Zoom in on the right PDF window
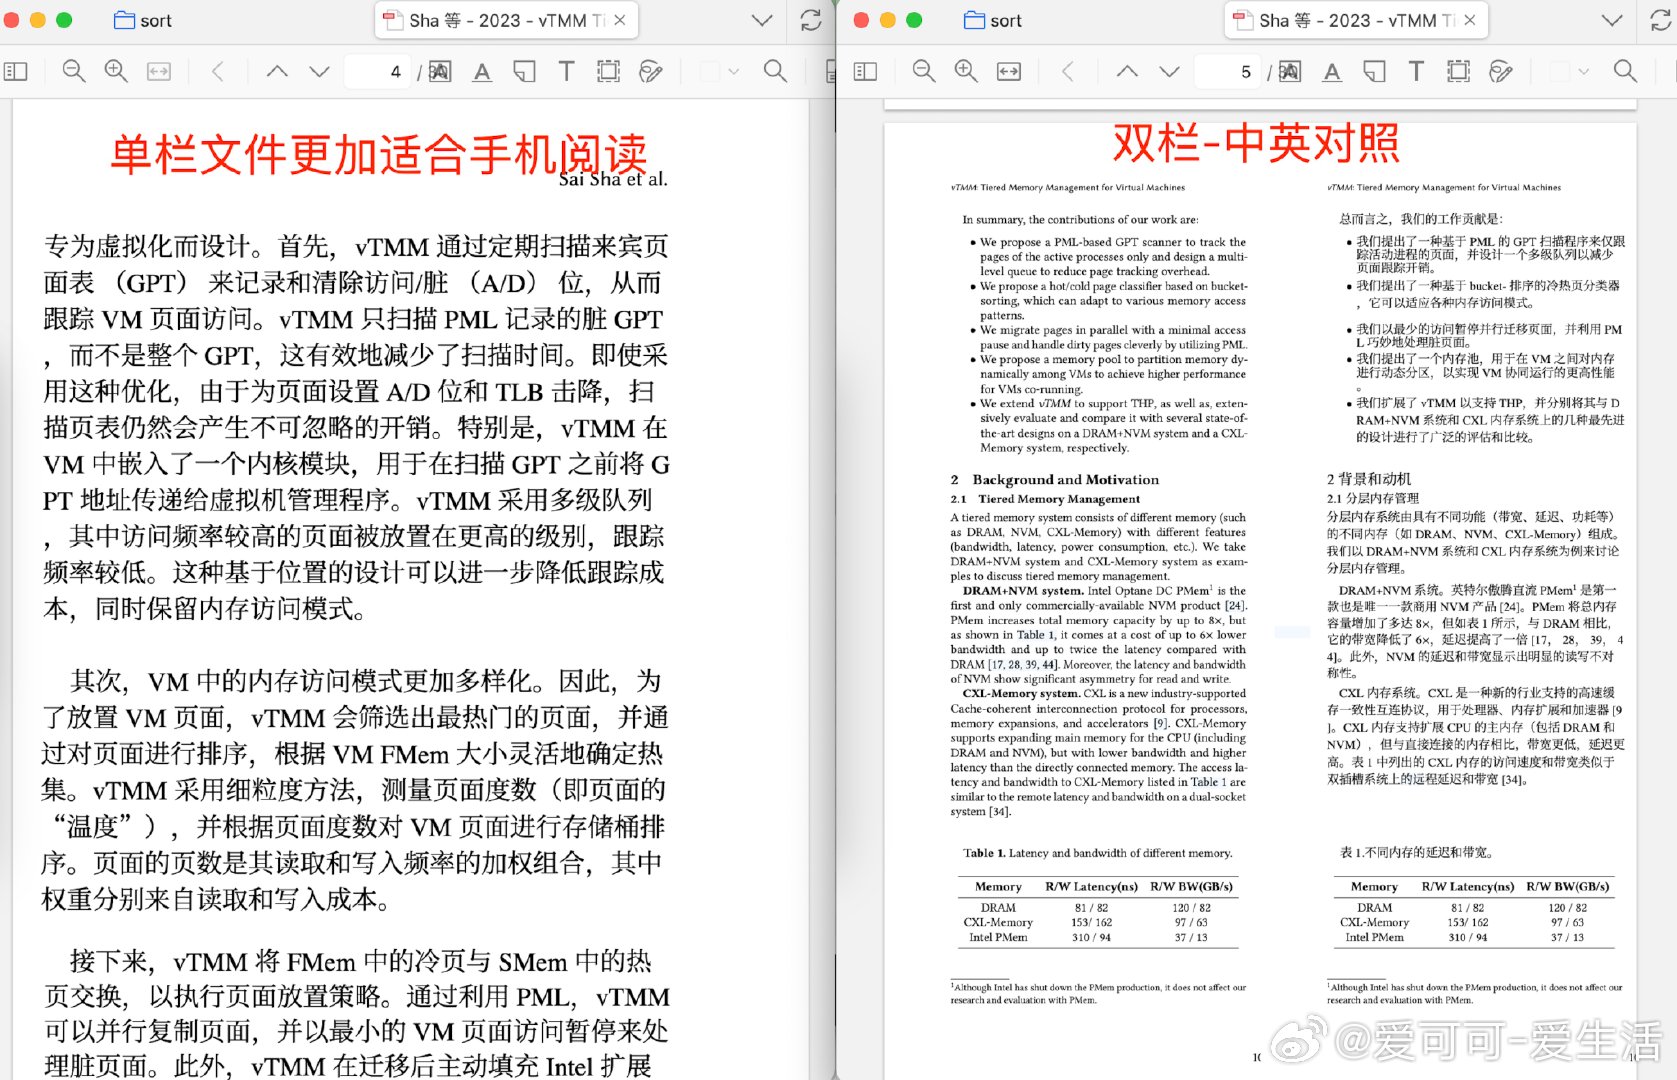The height and width of the screenshot is (1080, 1677). pos(966,71)
